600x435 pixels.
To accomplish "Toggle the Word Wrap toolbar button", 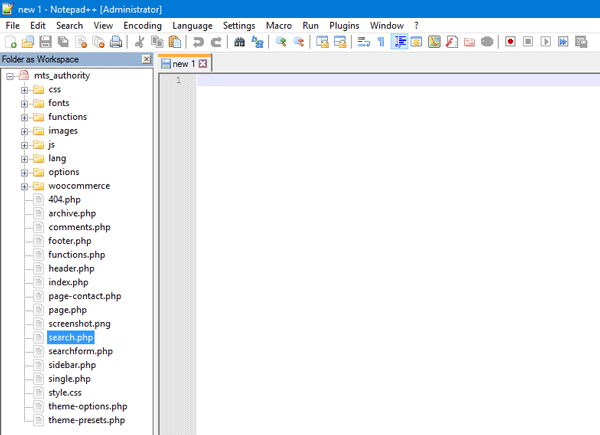I will (363, 42).
